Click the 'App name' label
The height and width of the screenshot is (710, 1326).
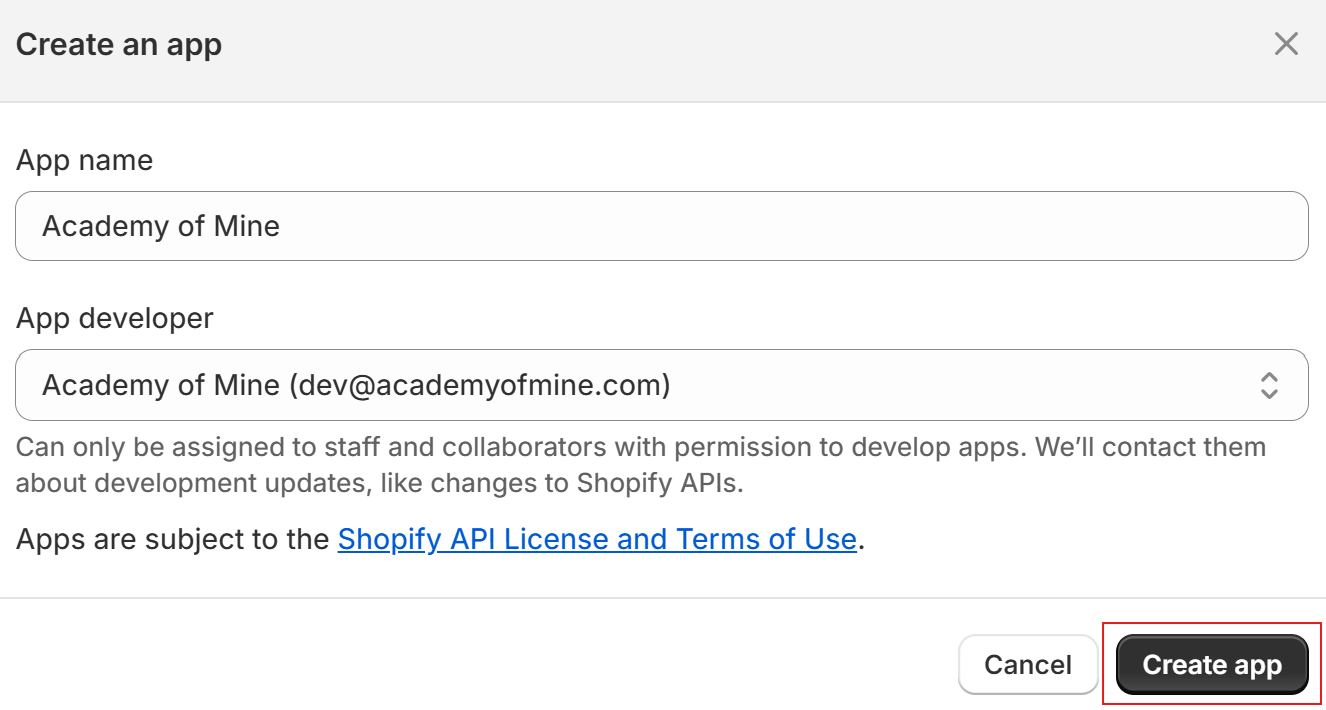pos(85,161)
